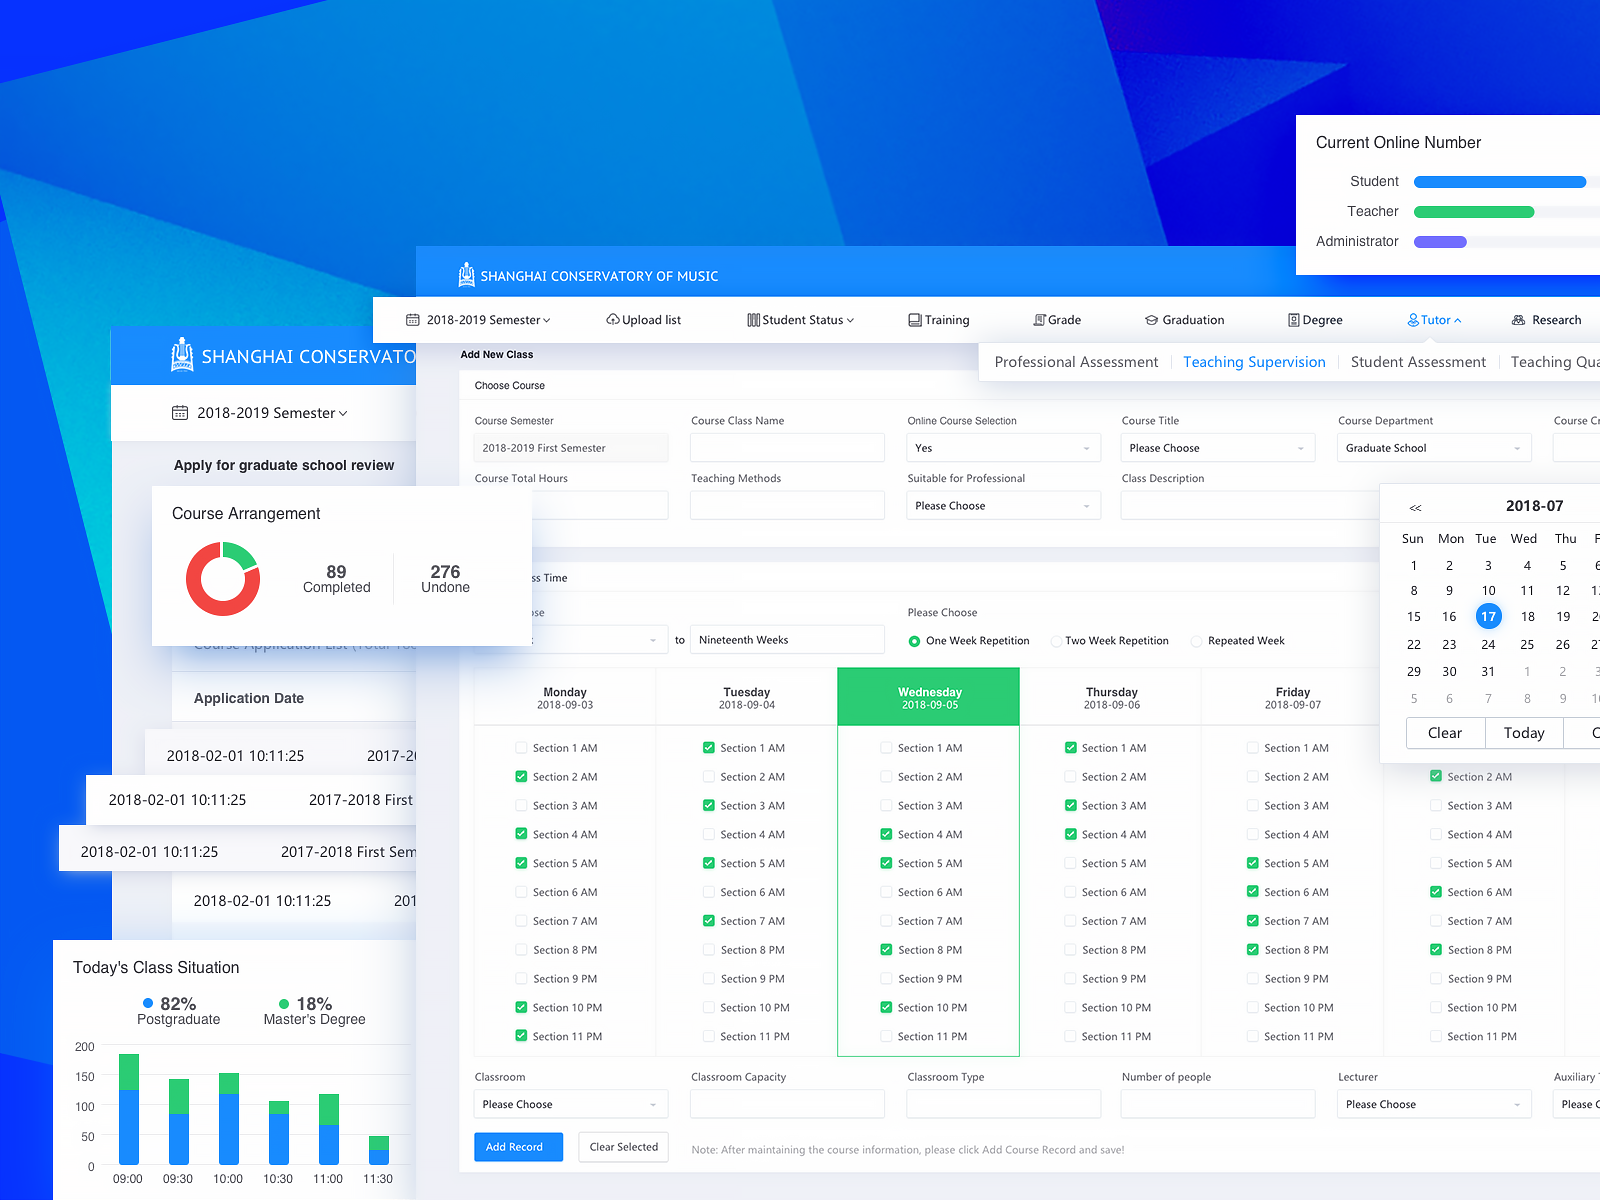Select the Two Week Repetition option
The height and width of the screenshot is (1200, 1600).
tap(1055, 640)
